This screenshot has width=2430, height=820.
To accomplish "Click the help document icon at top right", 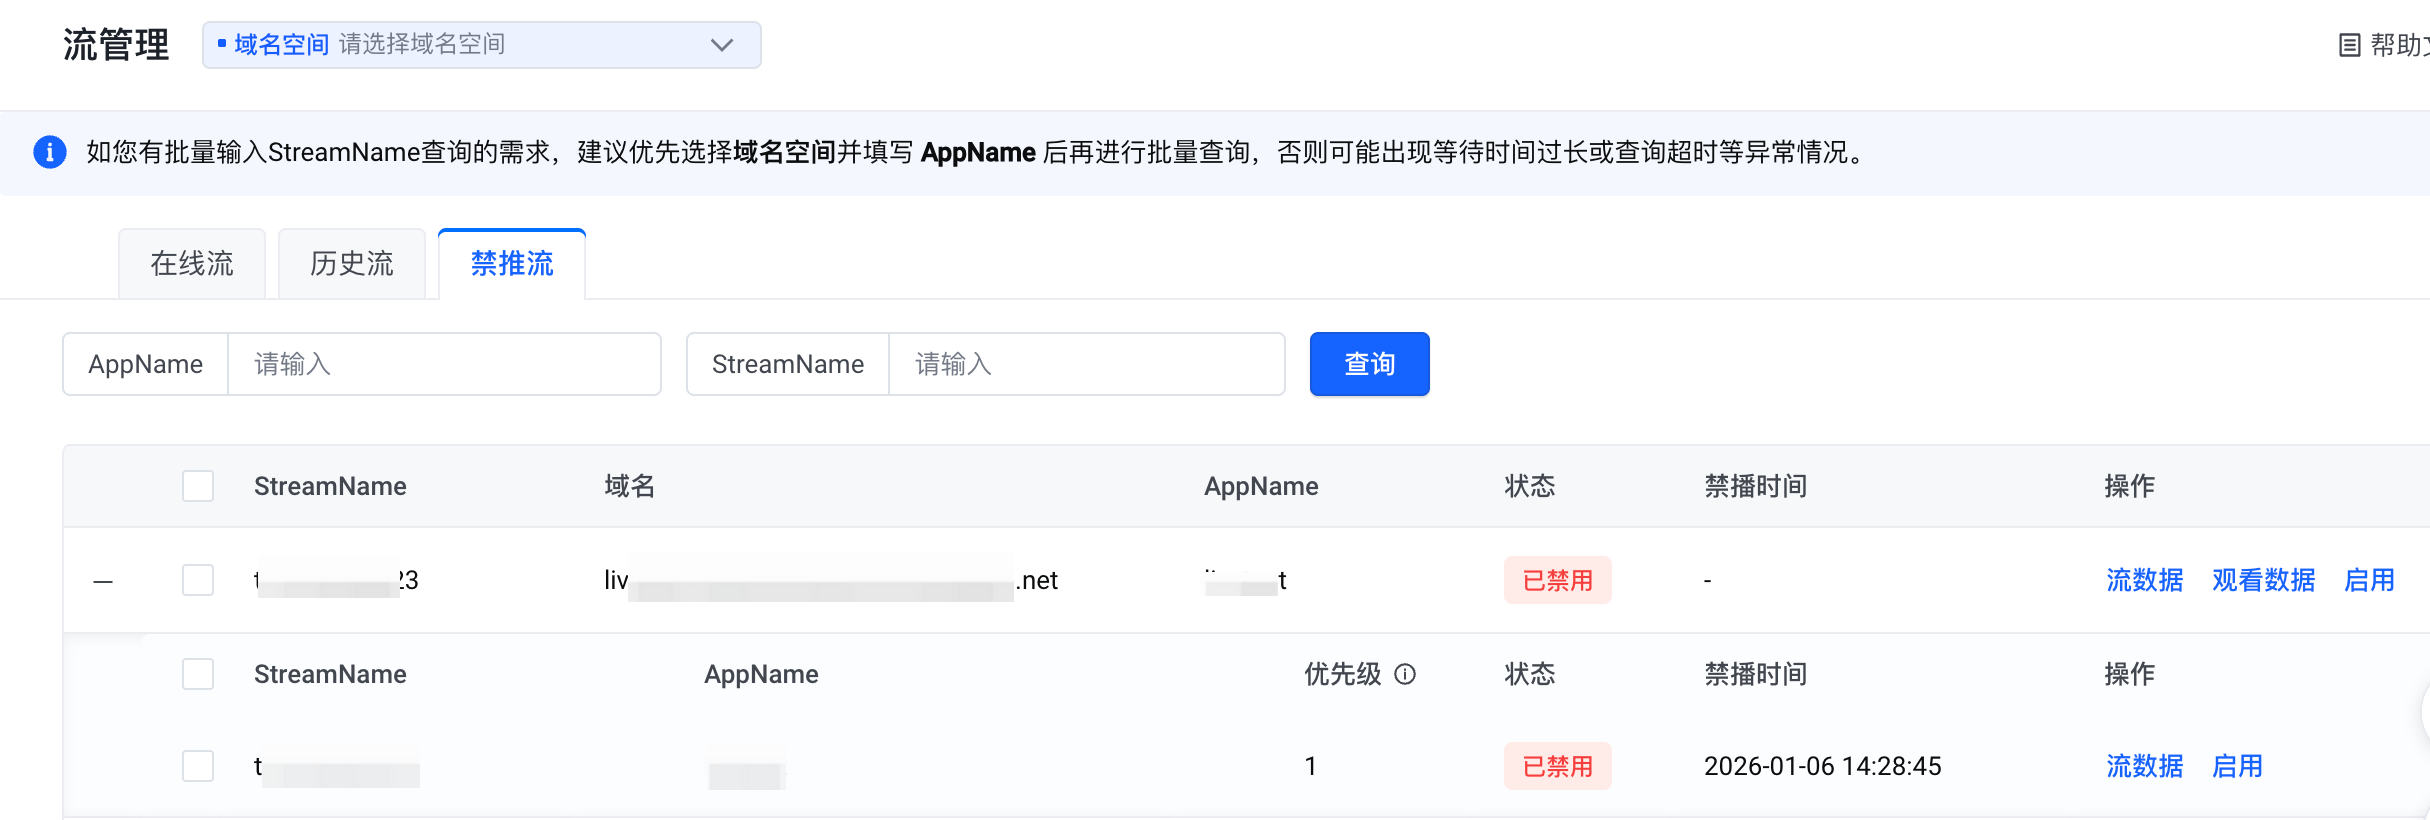I will point(2349,45).
